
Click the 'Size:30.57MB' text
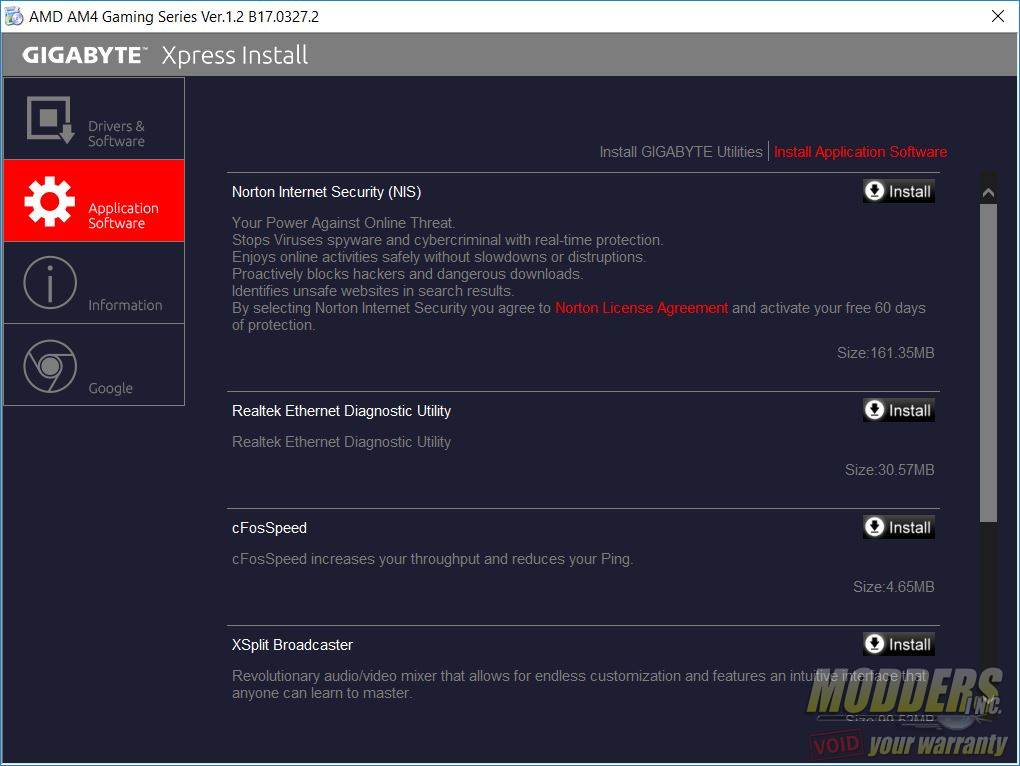(x=889, y=469)
